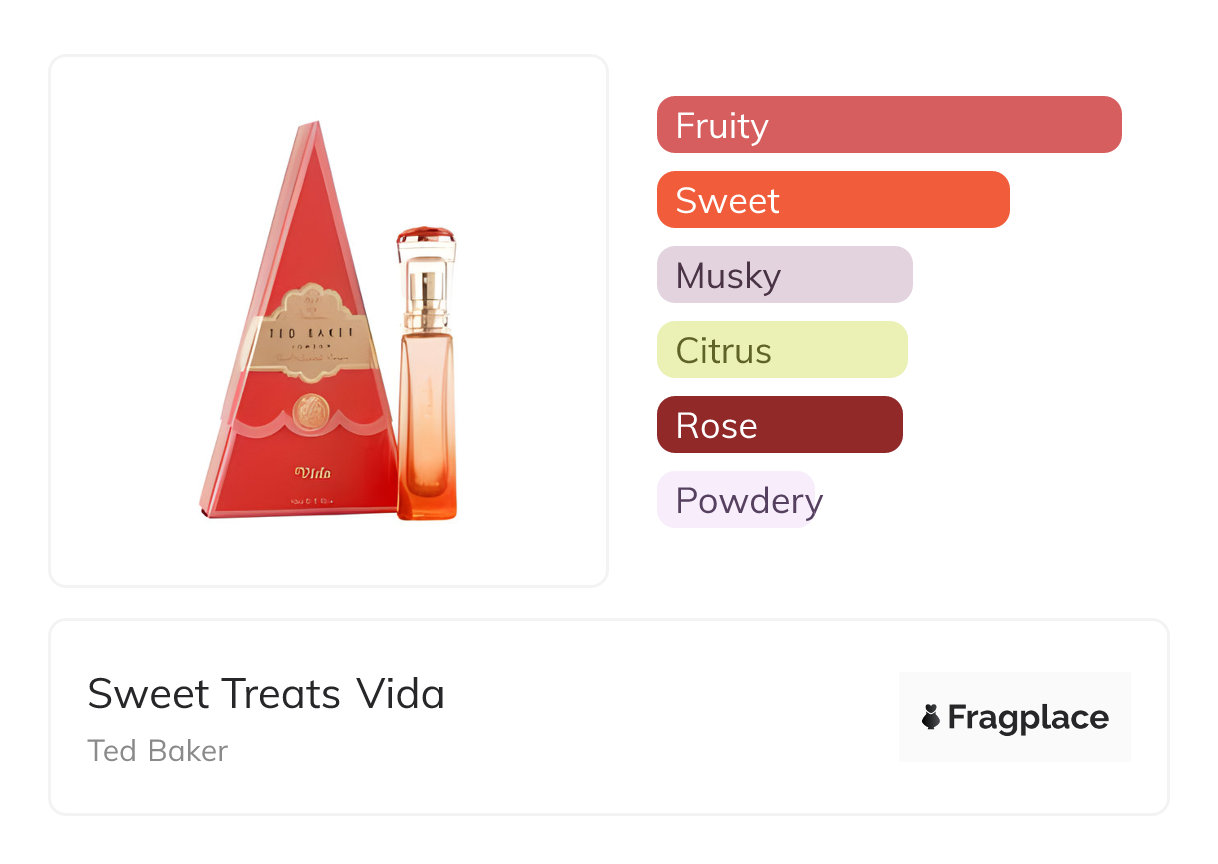Choose the Citrus accord bar
This screenshot has width=1218, height=864.
pyautogui.click(x=781, y=350)
